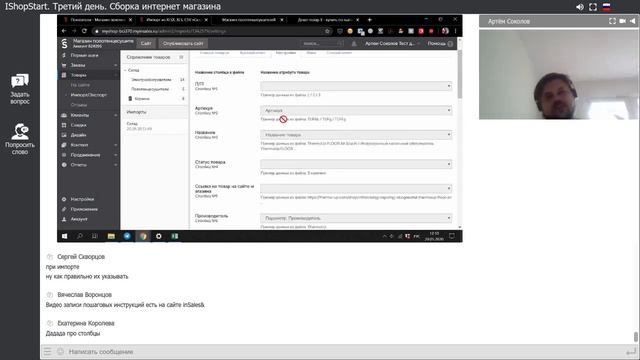Viewport: 640px width, 360px height.
Task: Click the admin search field
Action: pyautogui.click(x=322, y=43)
